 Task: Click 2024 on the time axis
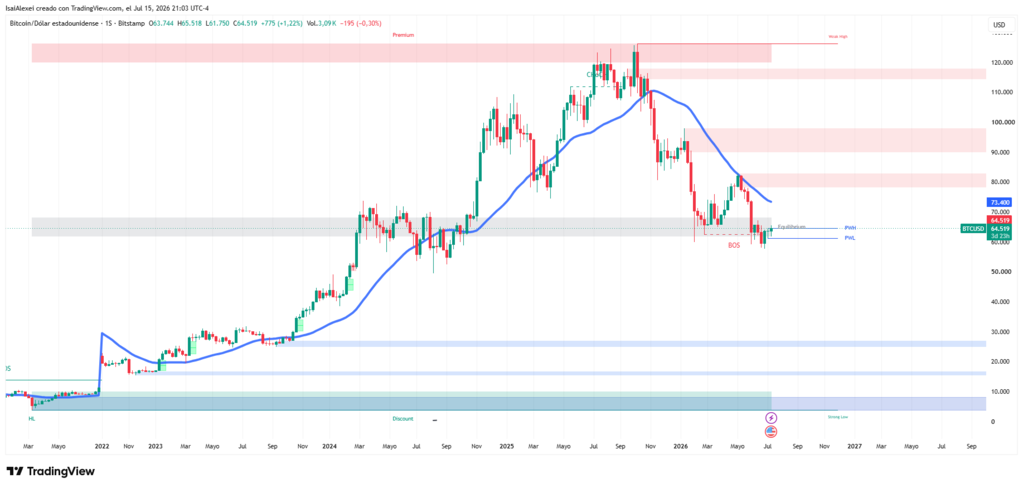pos(329,446)
